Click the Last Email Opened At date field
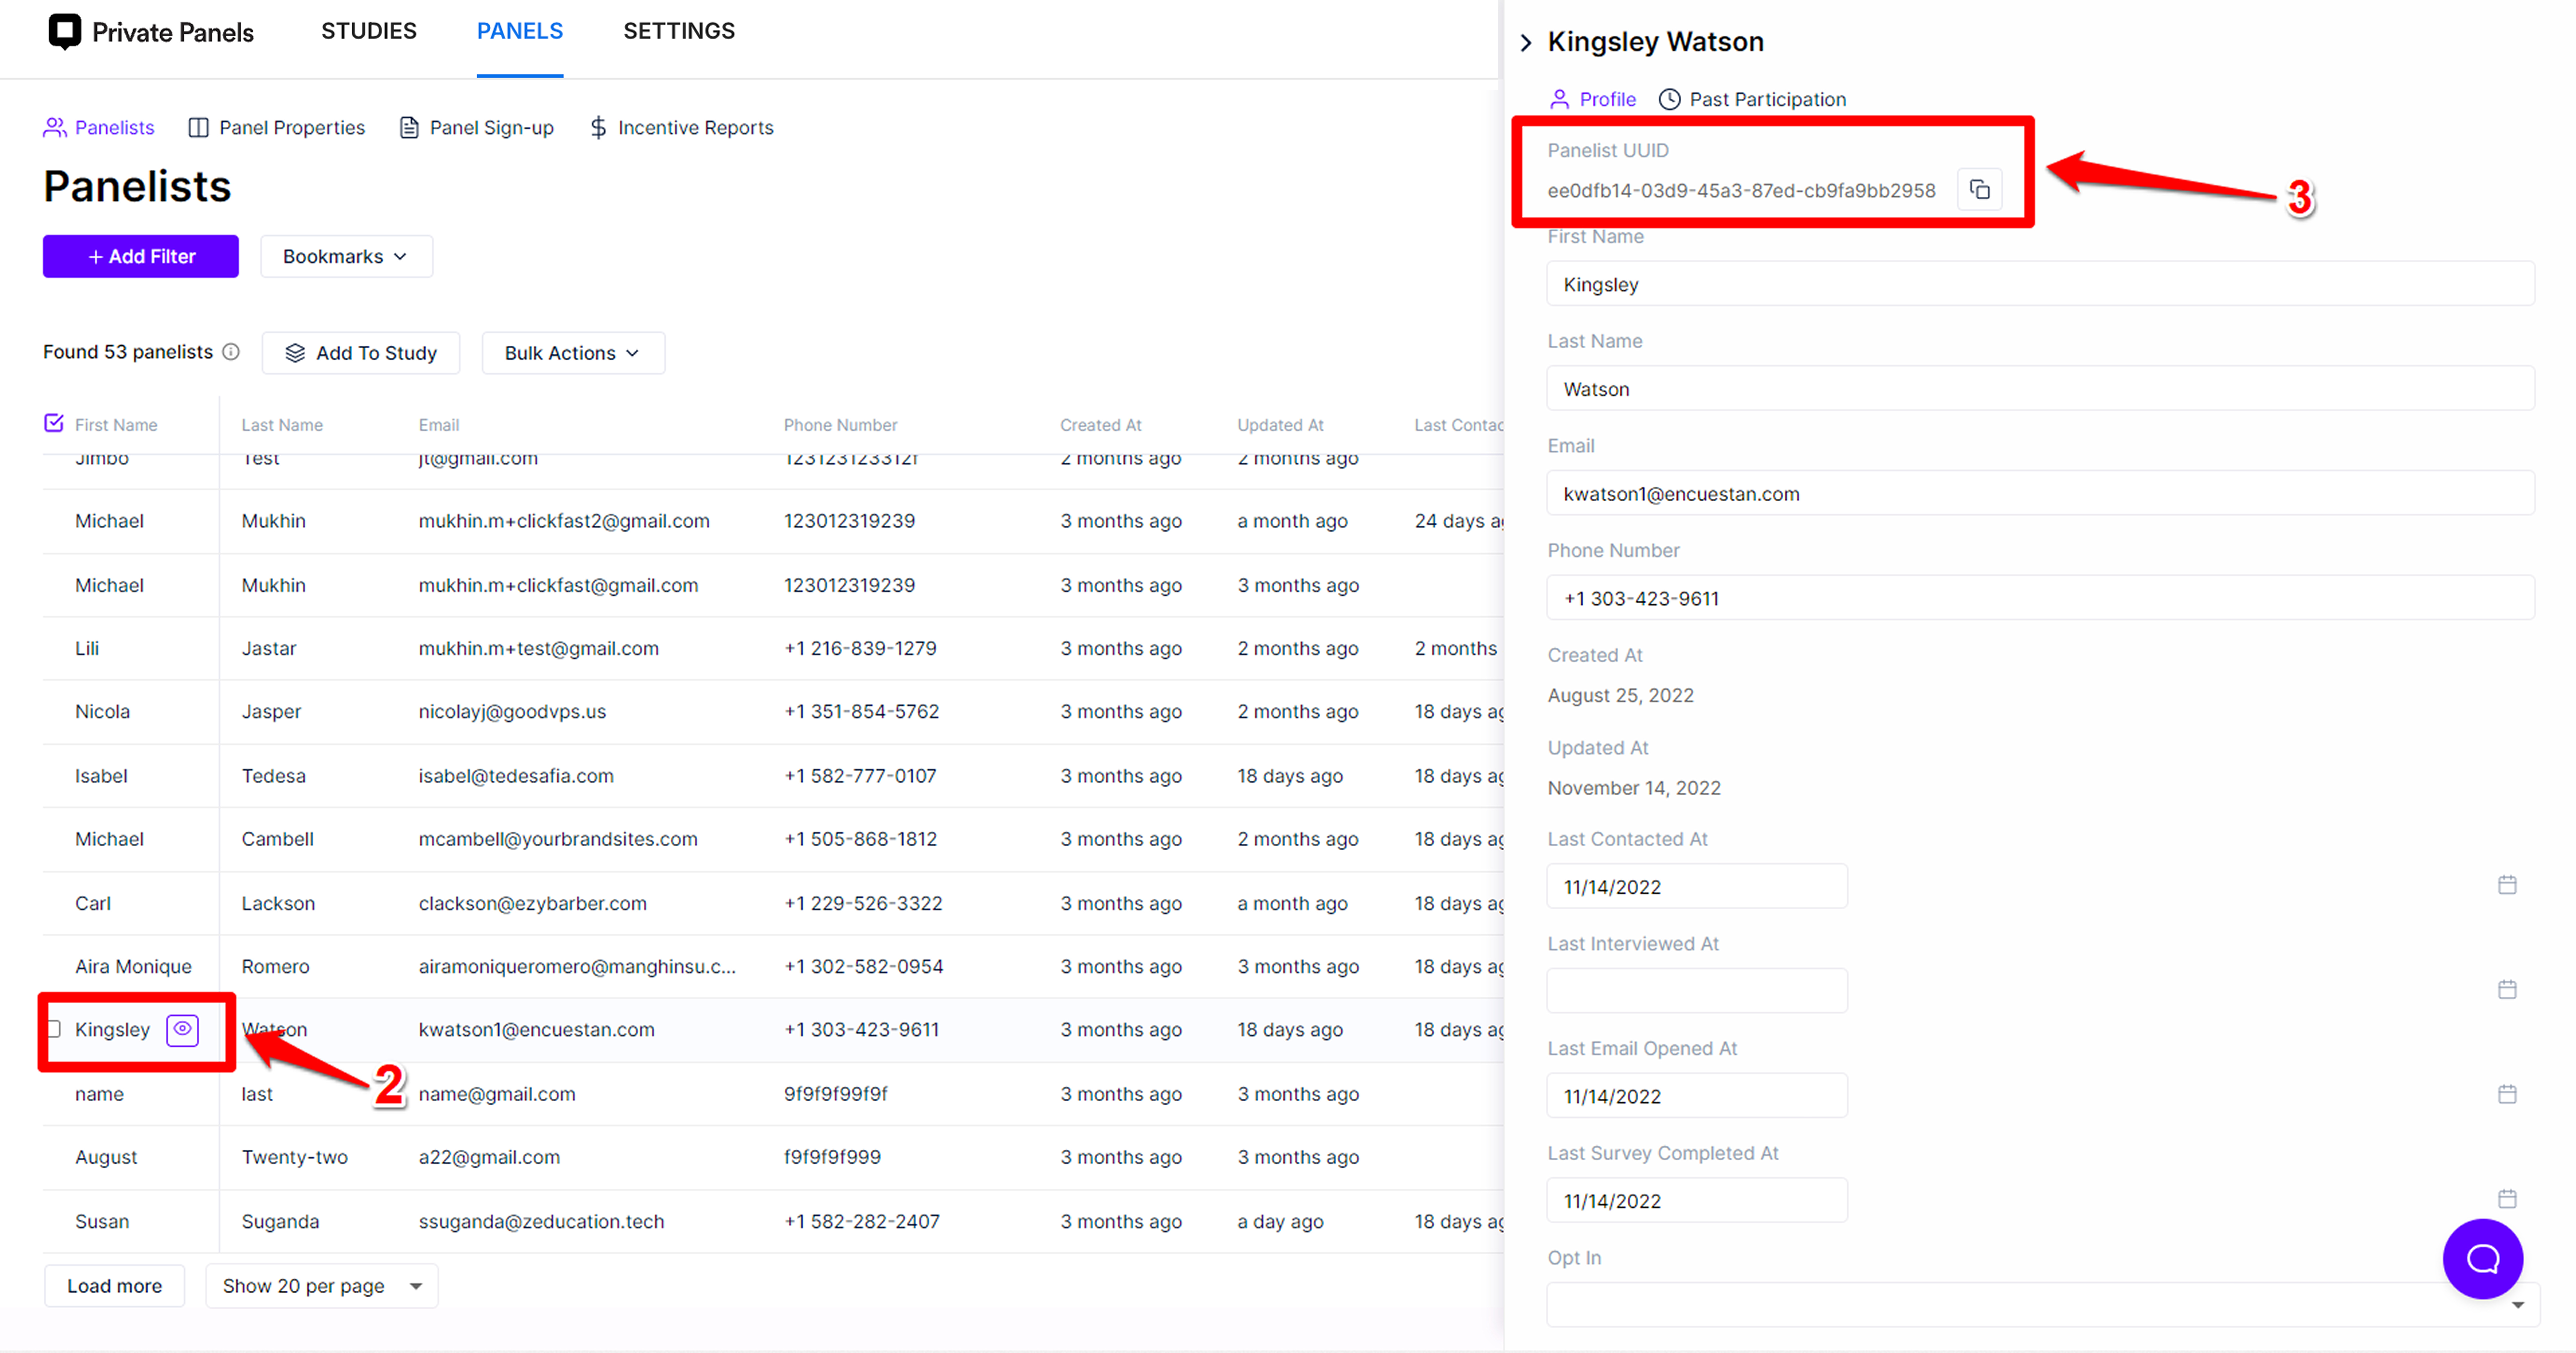The width and height of the screenshot is (2576, 1353). [1697, 1096]
